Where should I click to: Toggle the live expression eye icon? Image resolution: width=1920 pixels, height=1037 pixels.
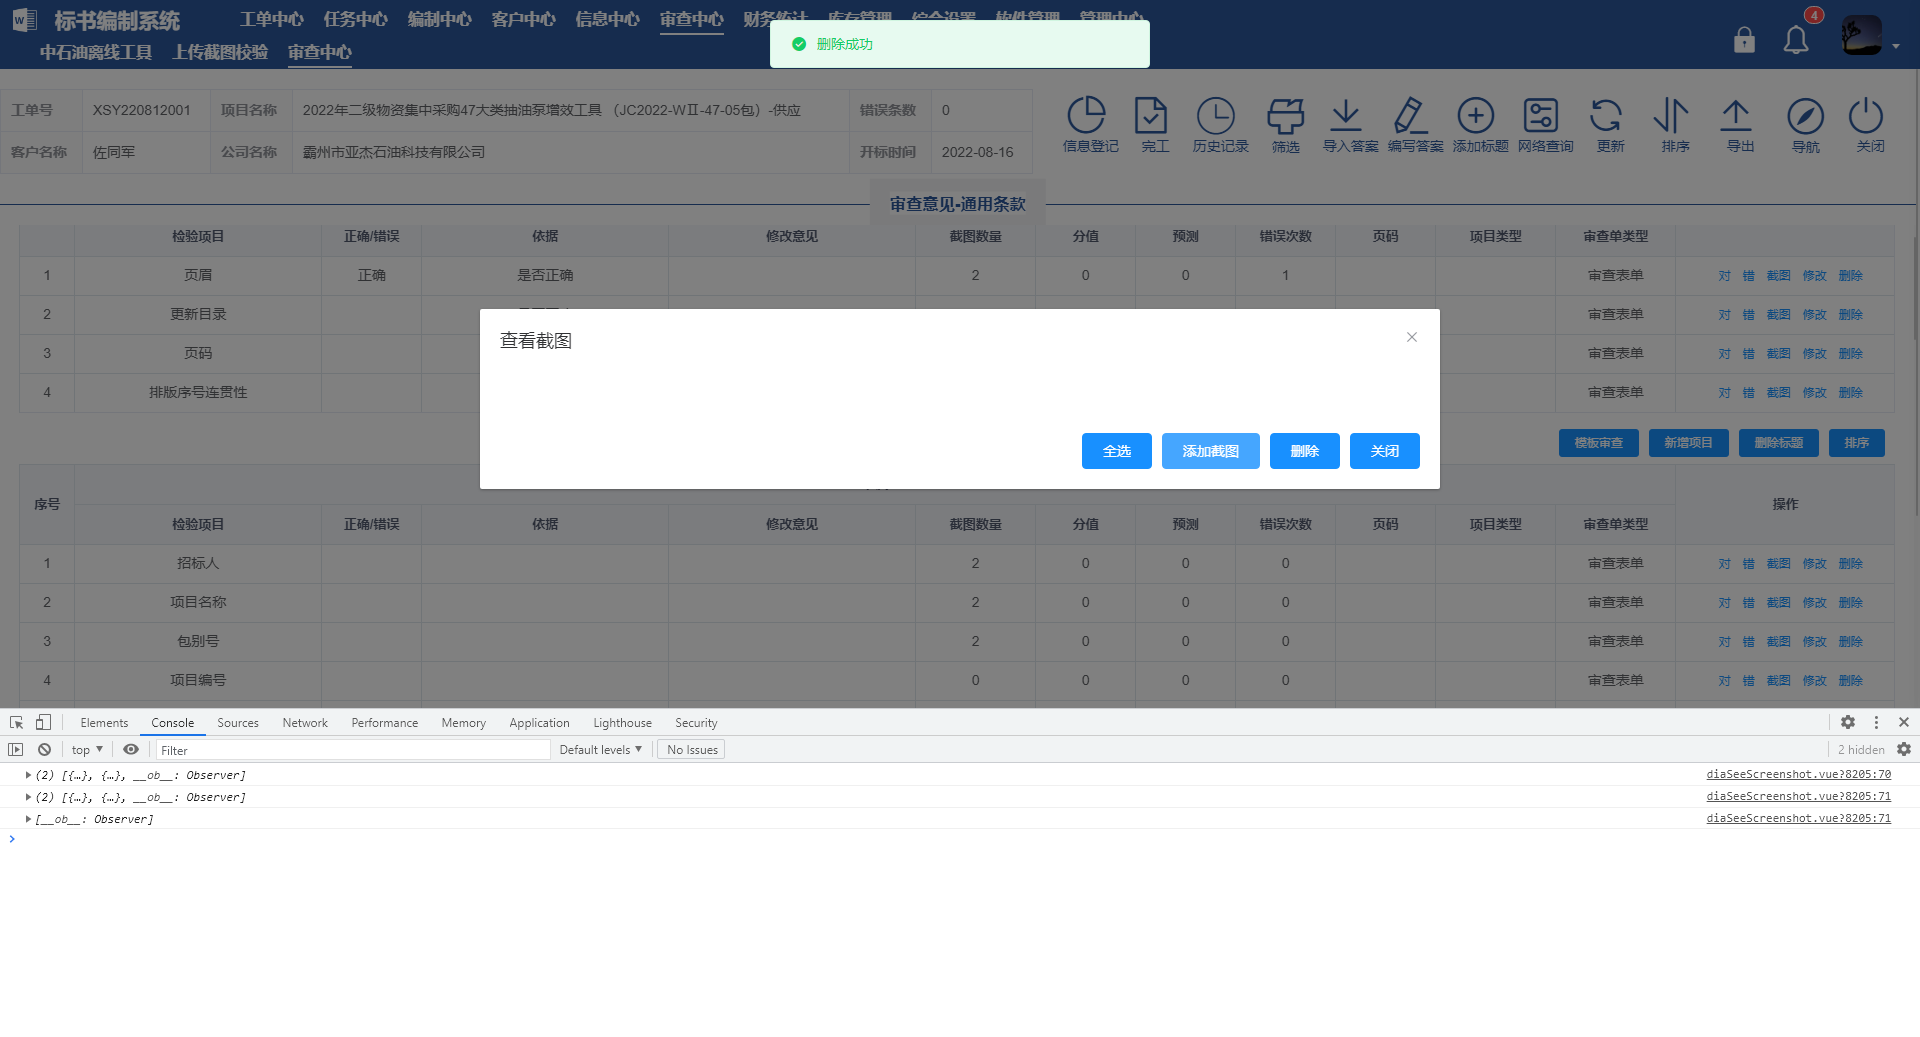[x=131, y=749]
